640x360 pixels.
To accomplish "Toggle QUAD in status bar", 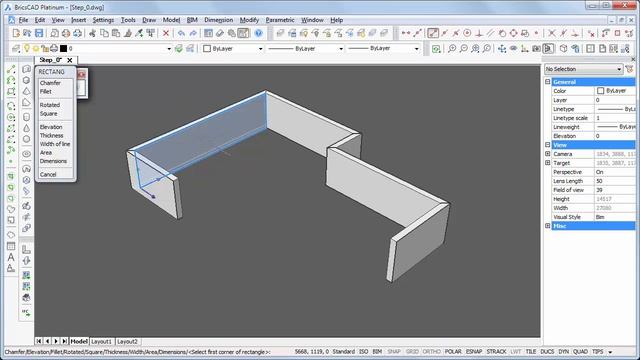I will [580, 351].
